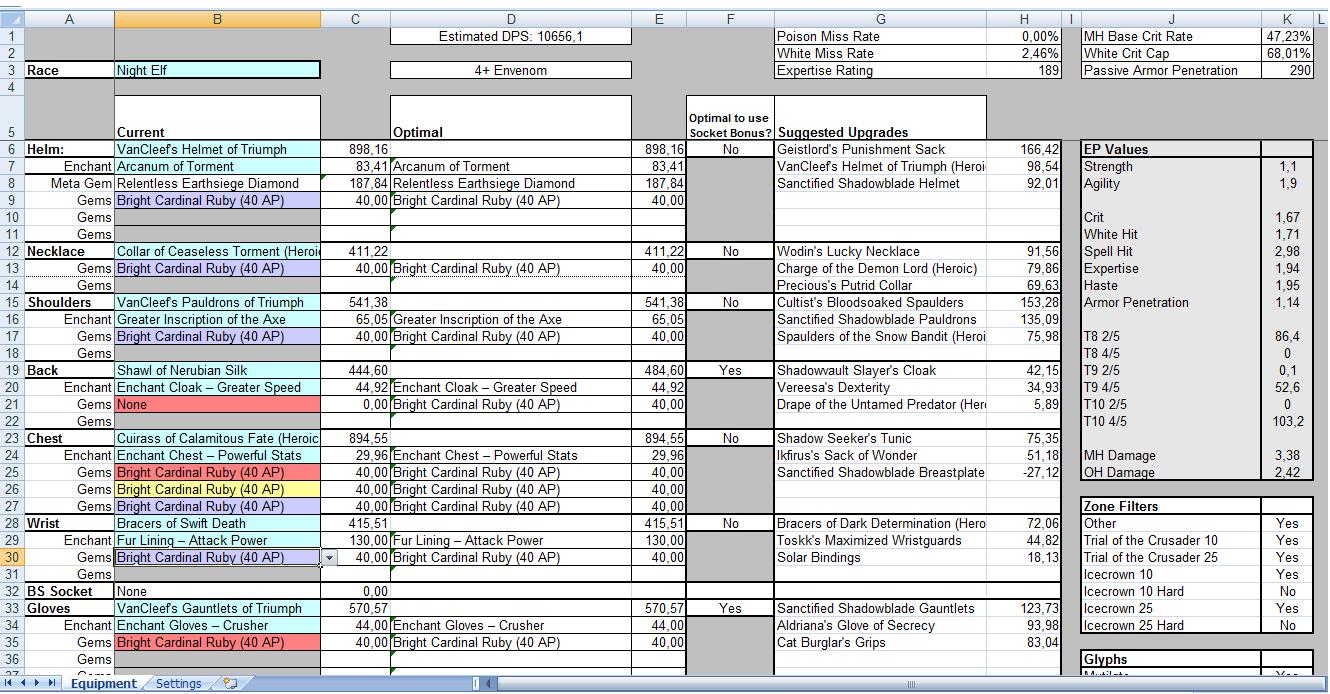1330x694 pixels.
Task: Click T10 4/5 value 103,2
Action: click(1288, 421)
